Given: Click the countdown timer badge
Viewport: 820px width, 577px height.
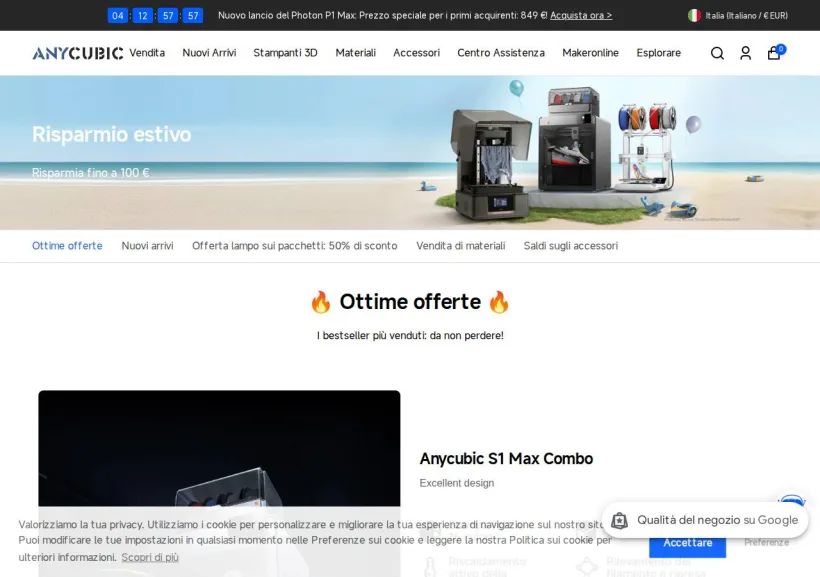Looking at the screenshot, I should [155, 16].
